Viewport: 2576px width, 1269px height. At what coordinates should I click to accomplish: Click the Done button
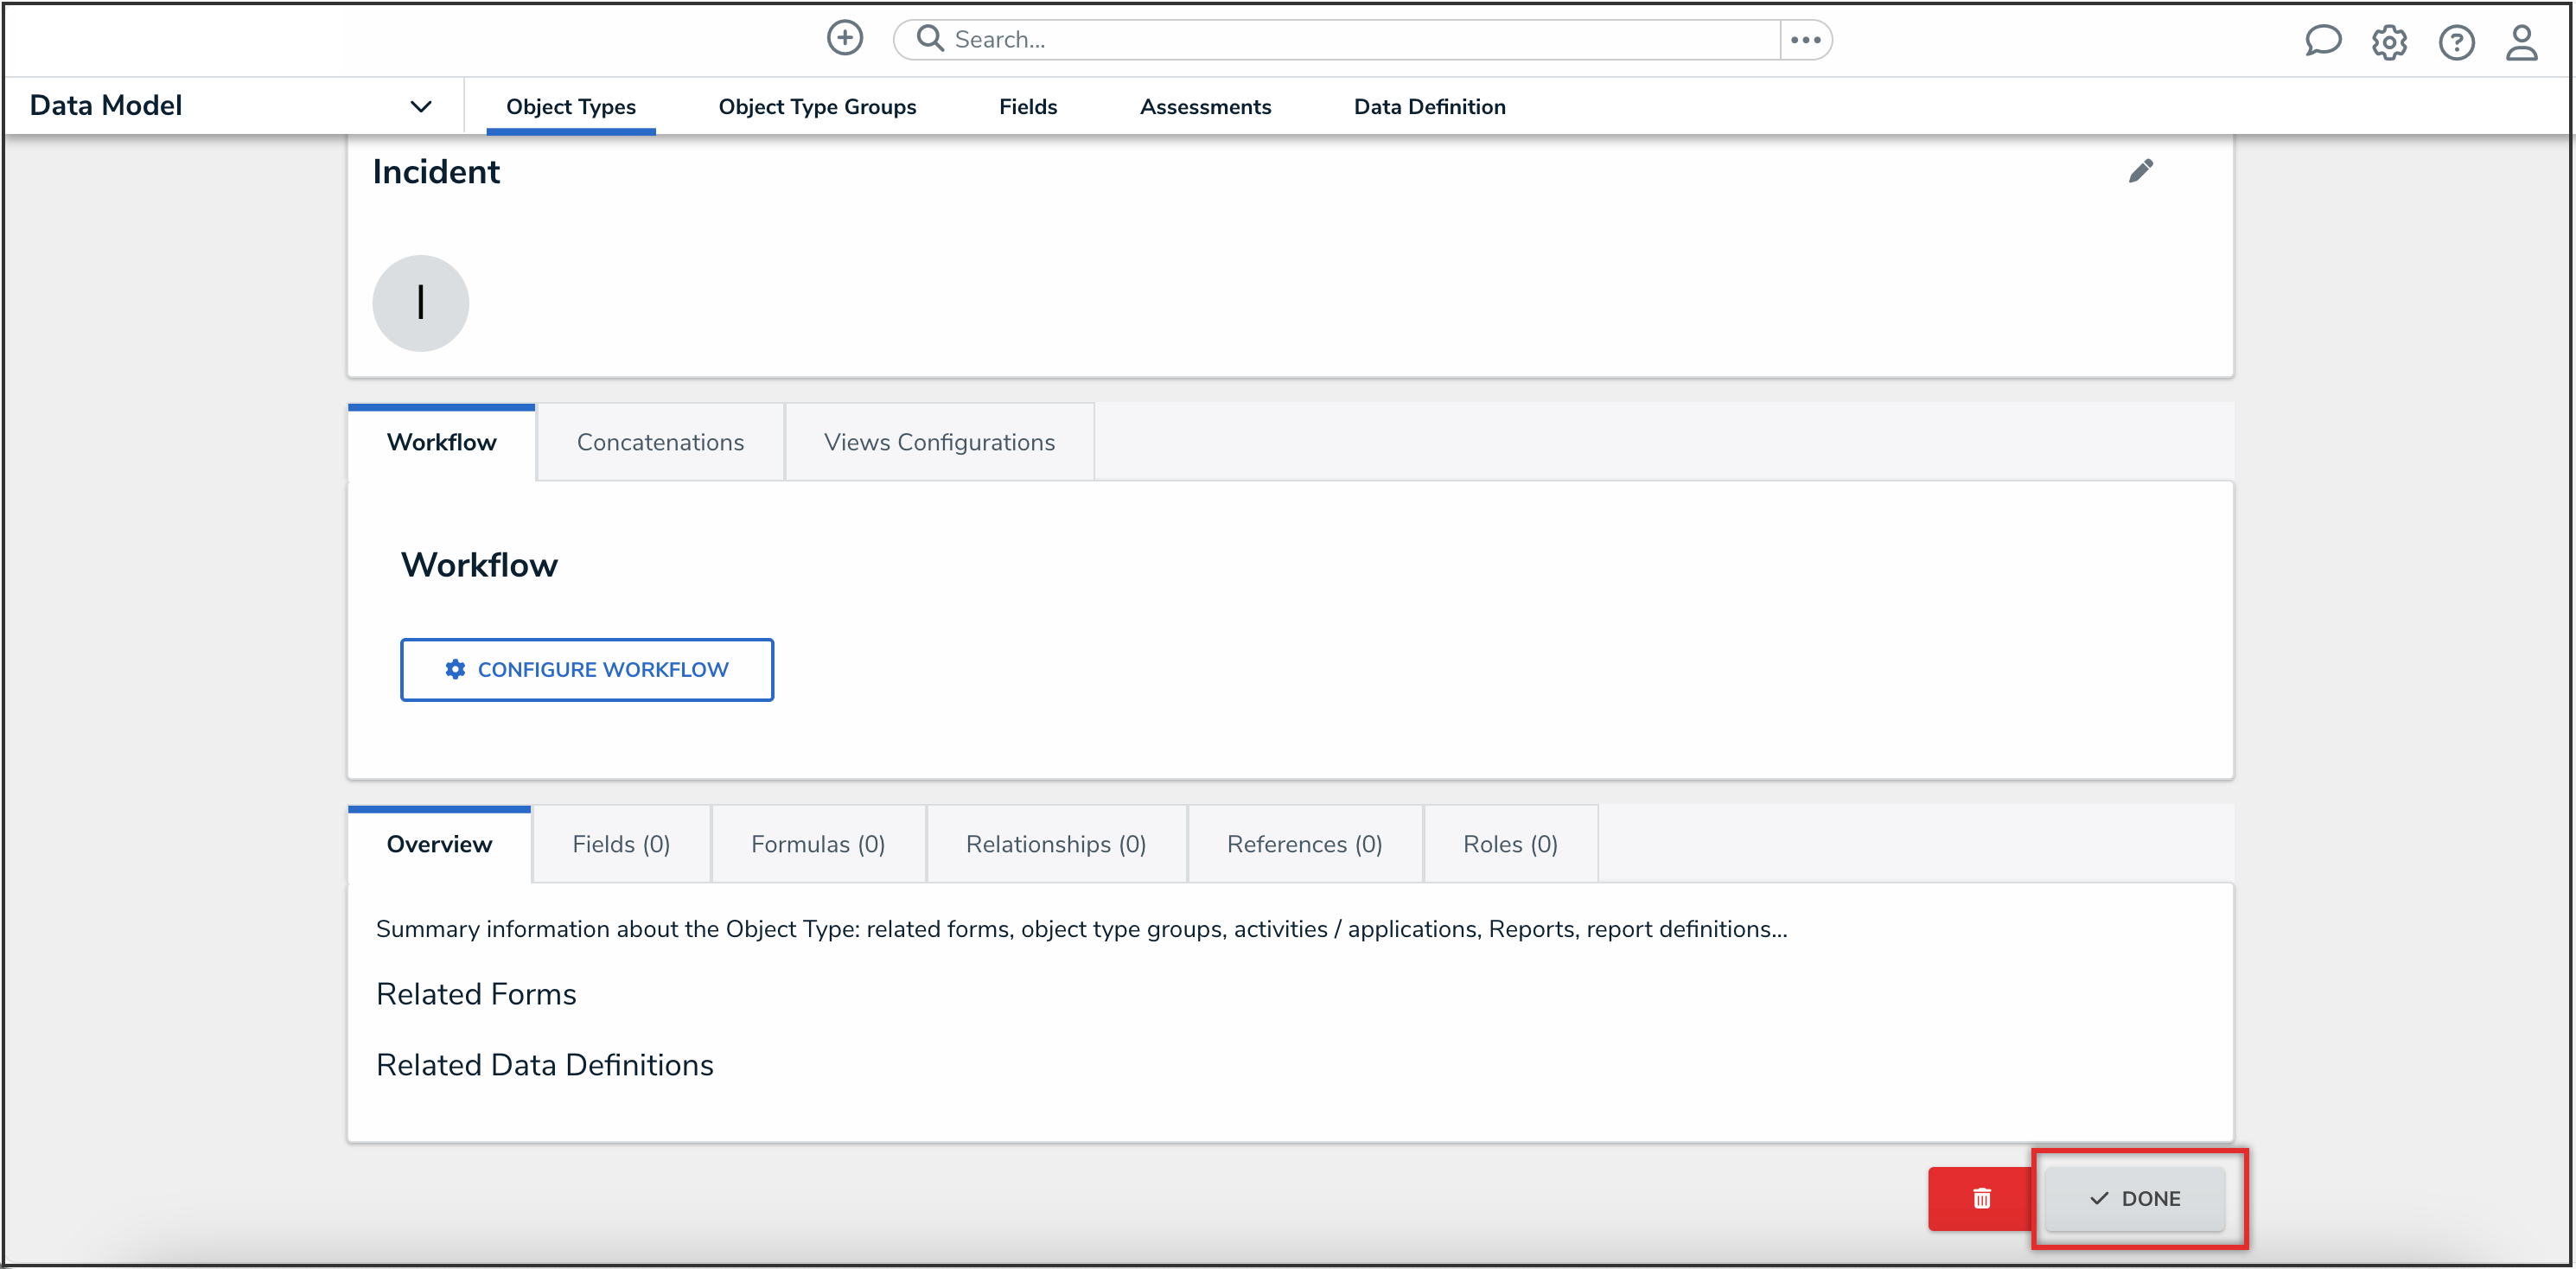tap(2134, 1198)
